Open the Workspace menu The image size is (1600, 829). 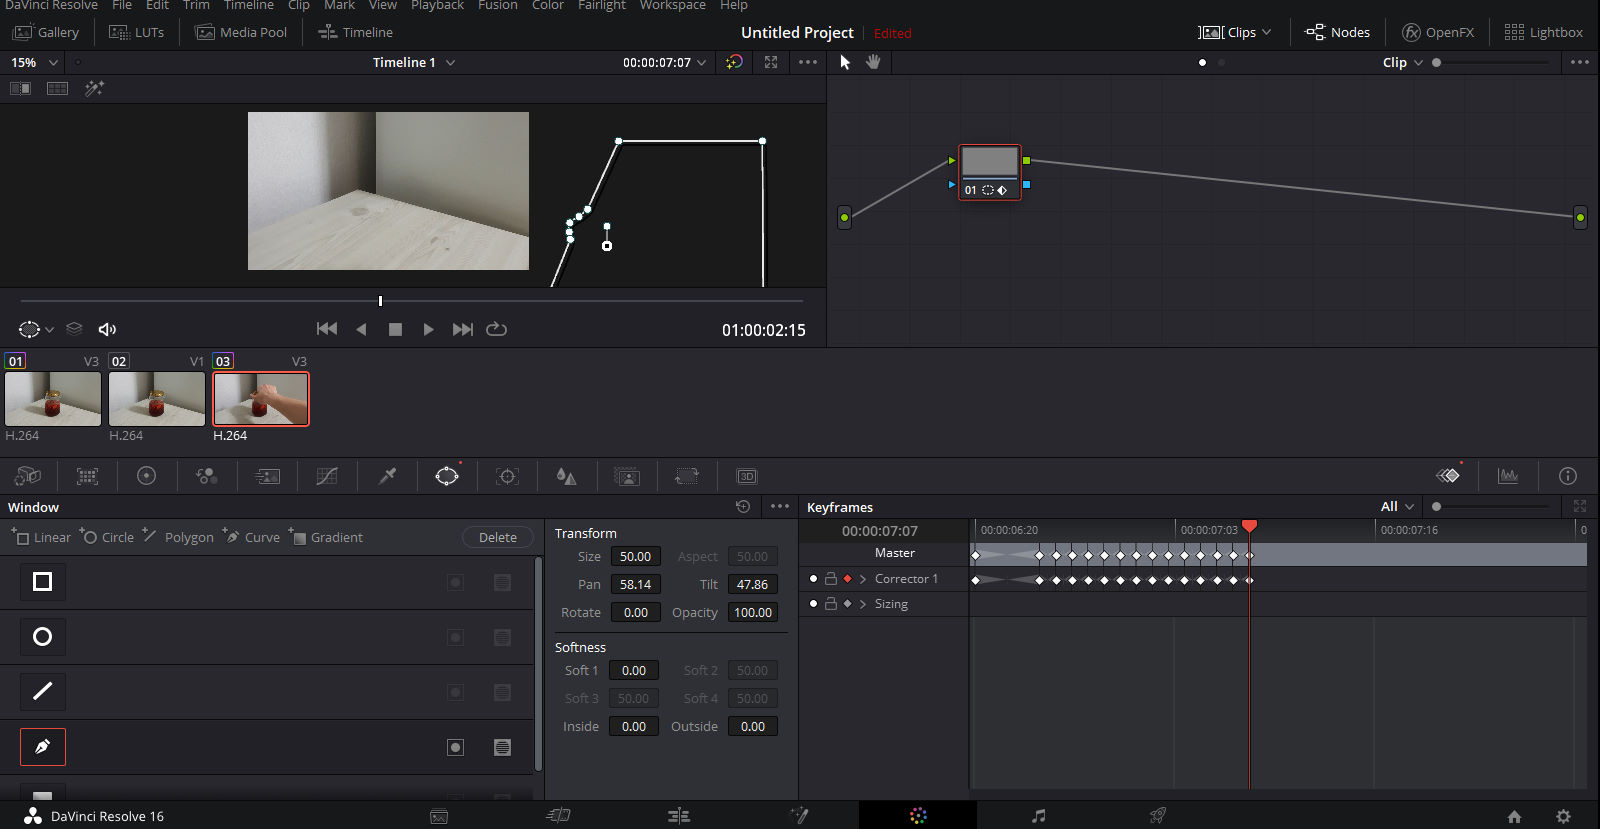click(x=673, y=5)
